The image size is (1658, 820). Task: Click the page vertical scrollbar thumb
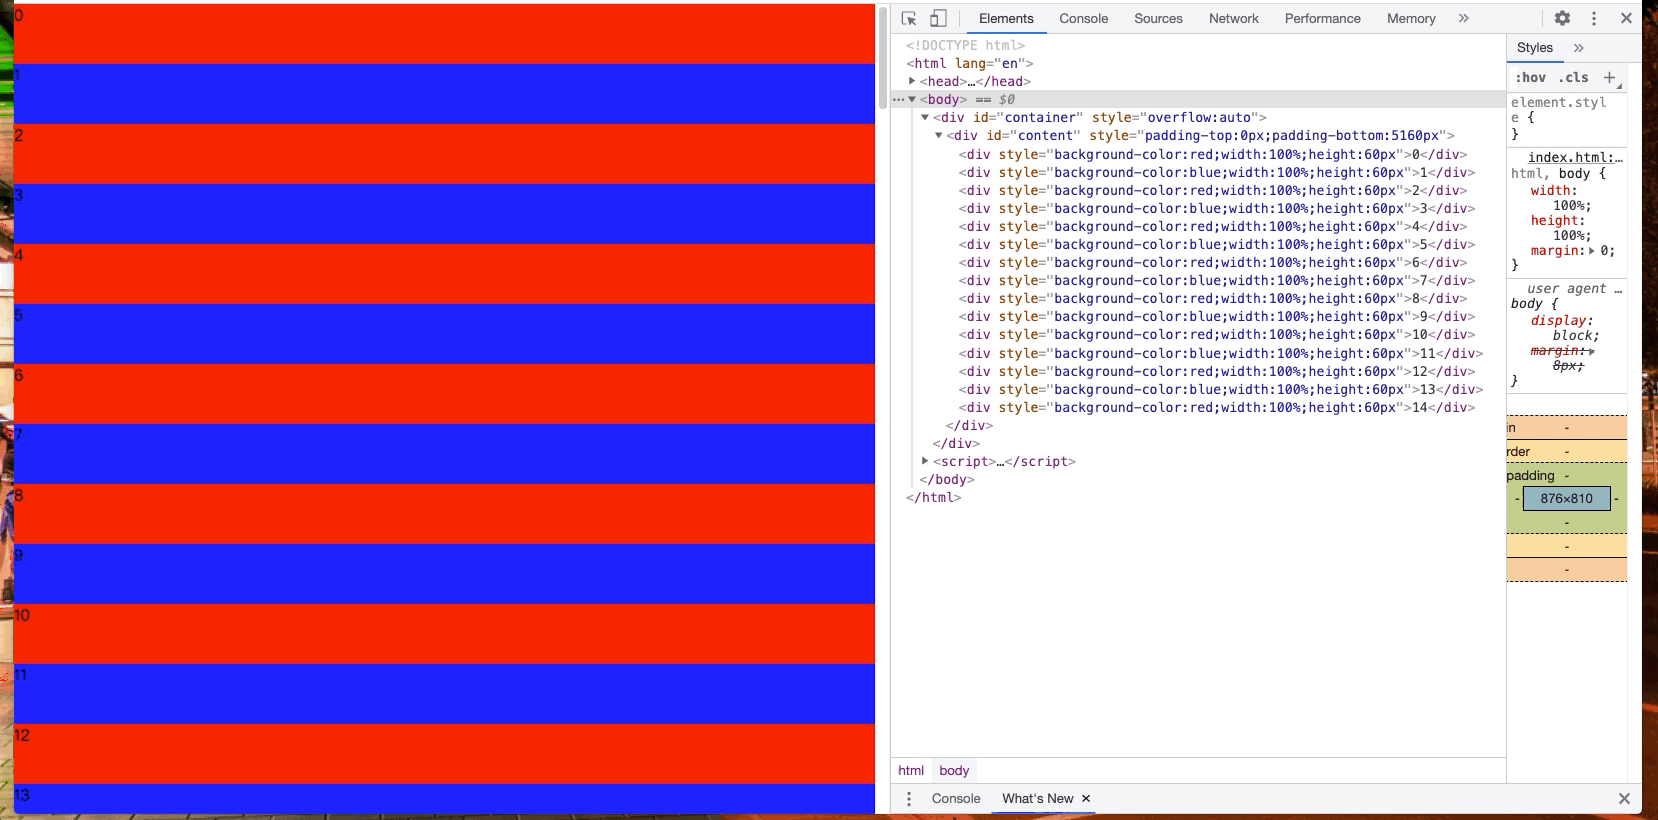click(x=882, y=57)
